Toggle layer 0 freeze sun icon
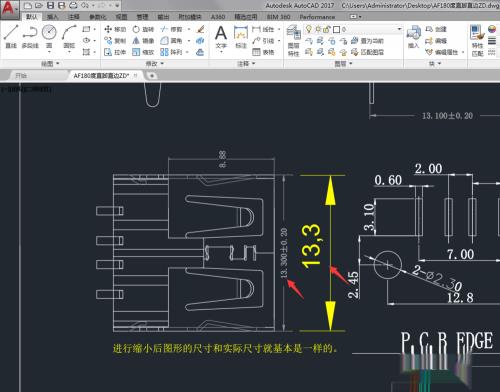Screen dimensions: 500x392 point(318,29)
